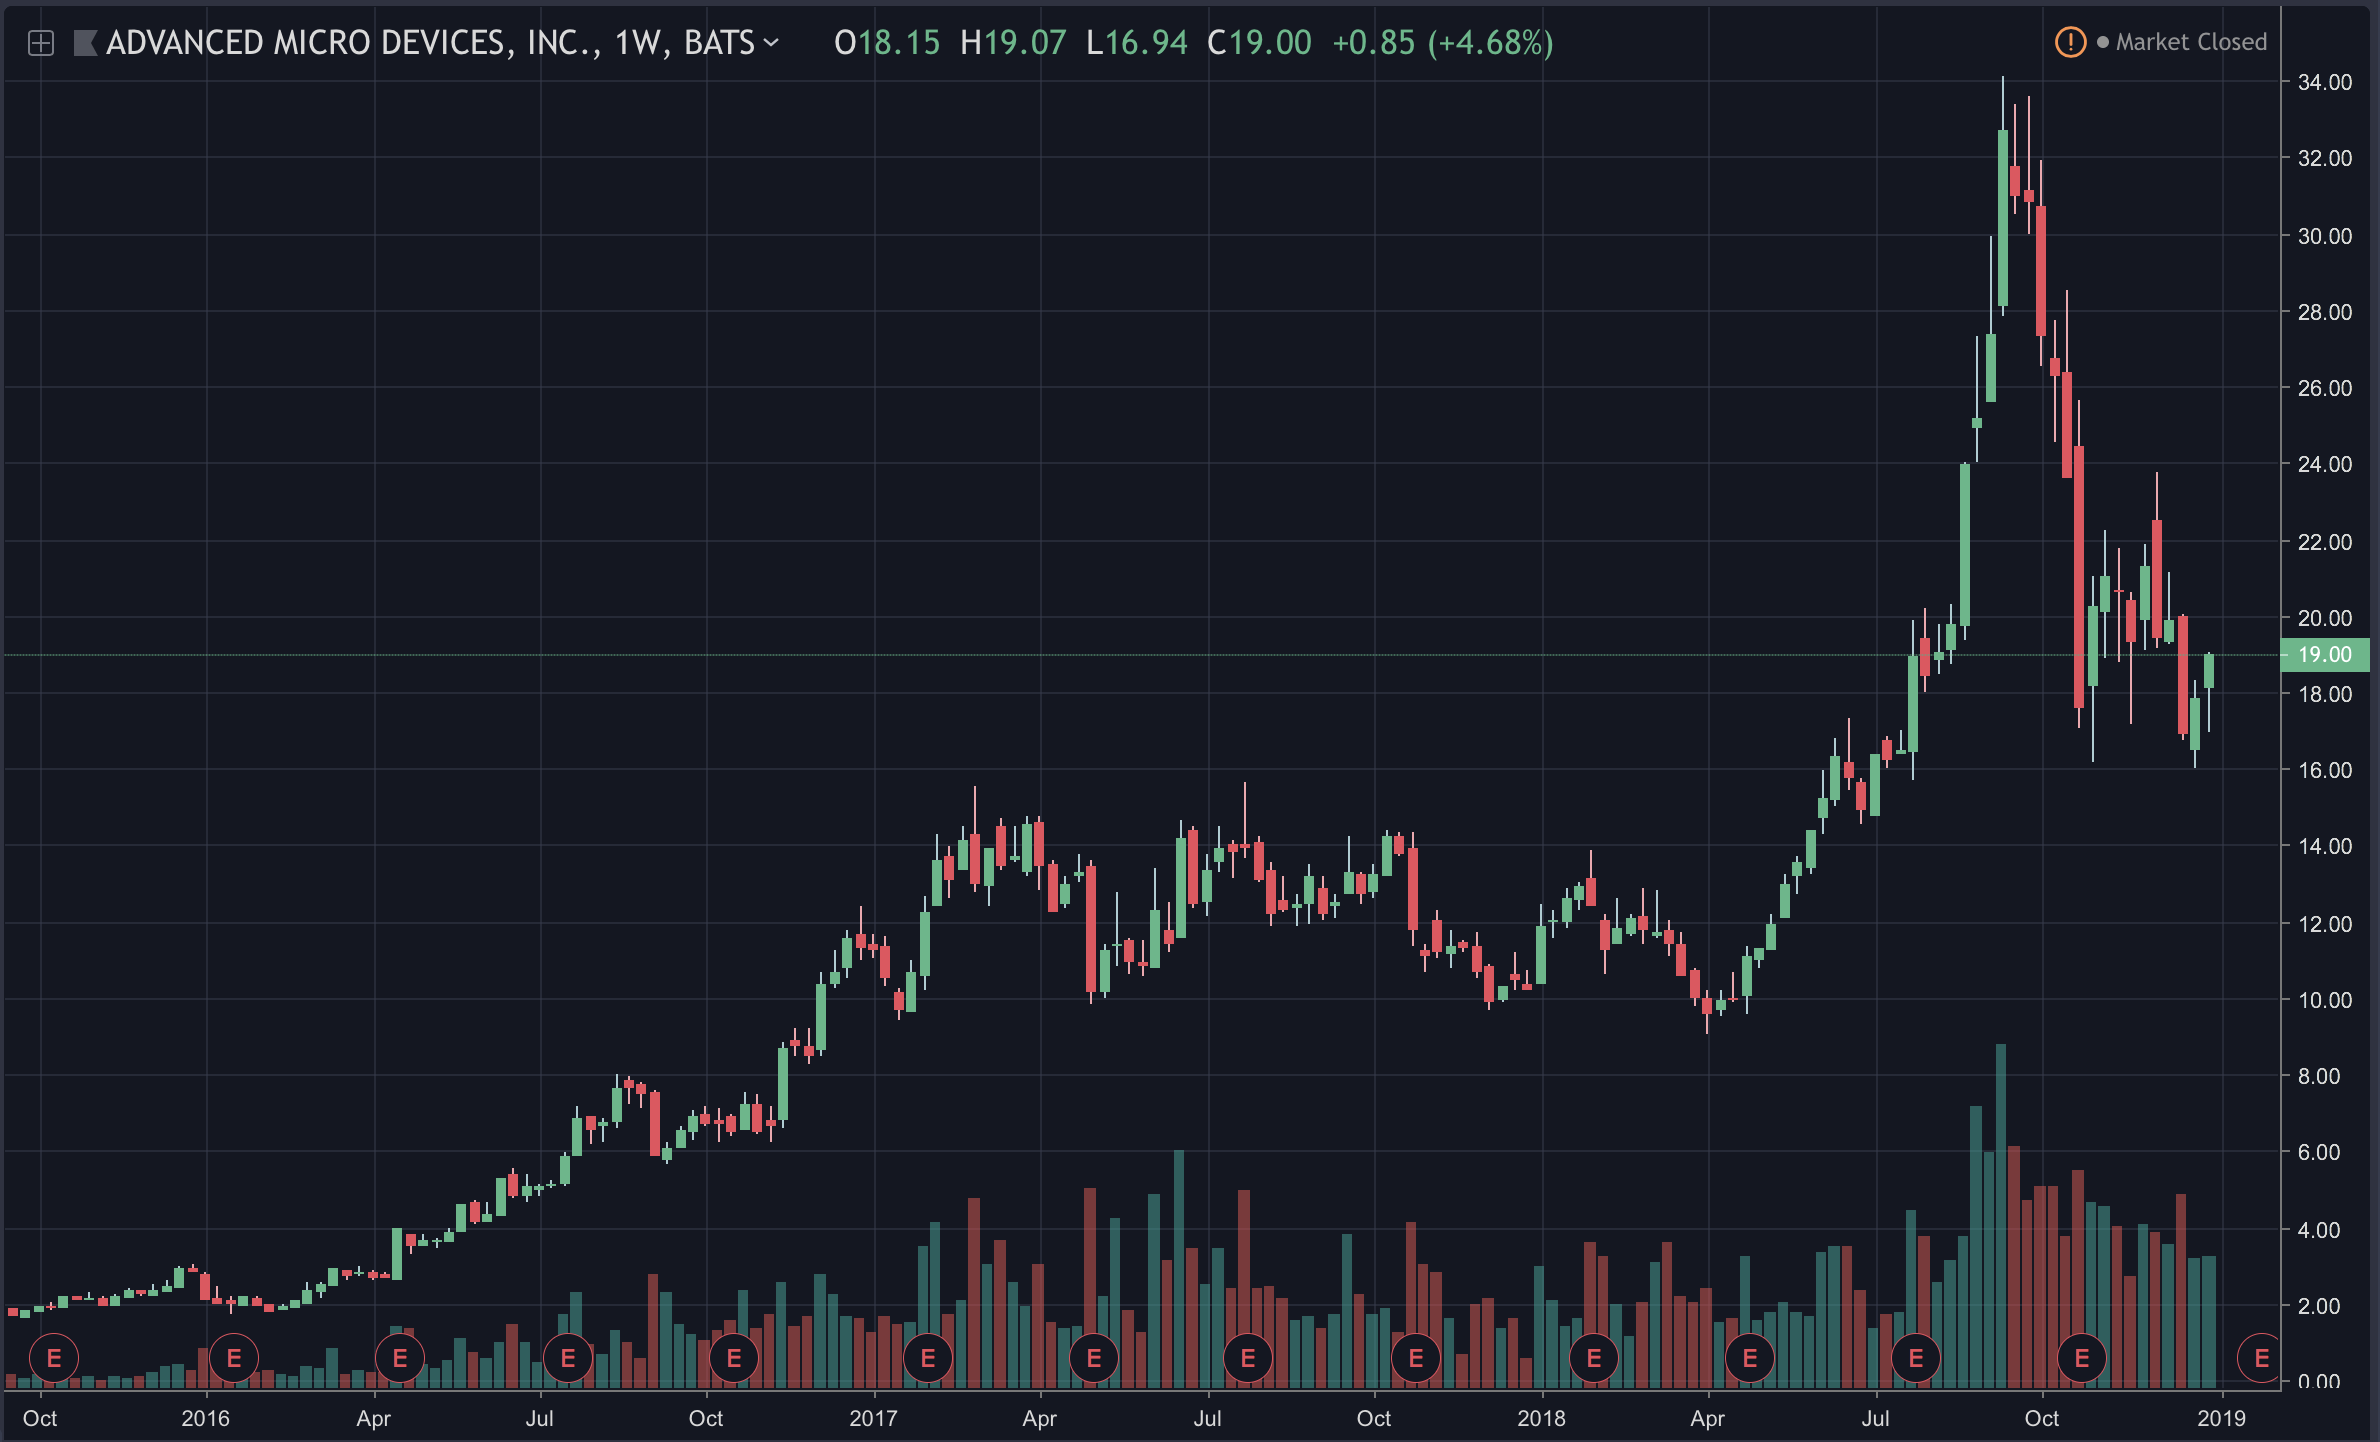Click the earnings marker above Oct 2016

point(734,1358)
